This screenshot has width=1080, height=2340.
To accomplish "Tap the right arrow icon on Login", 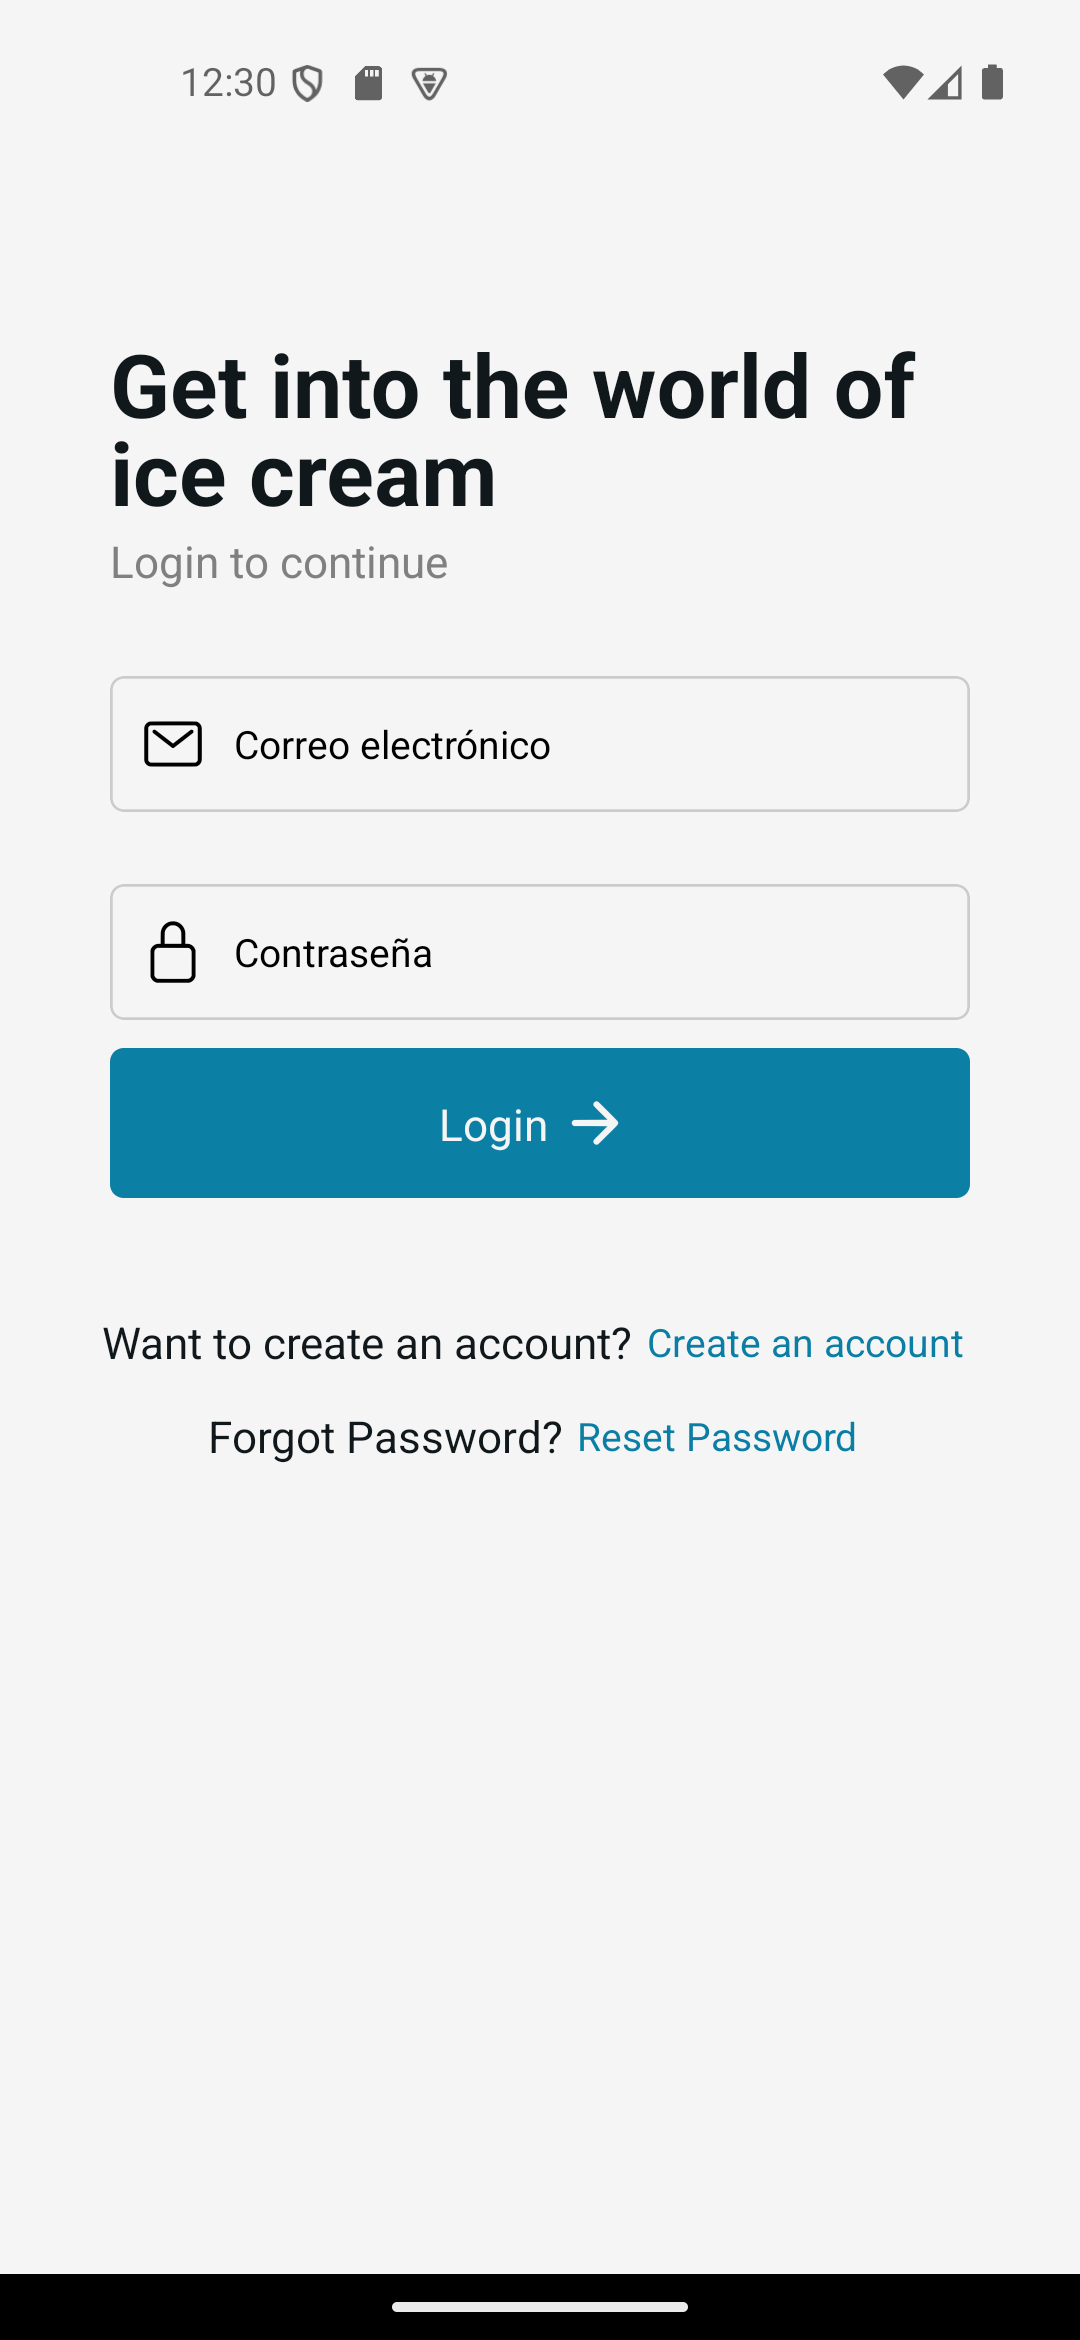I will tap(595, 1124).
